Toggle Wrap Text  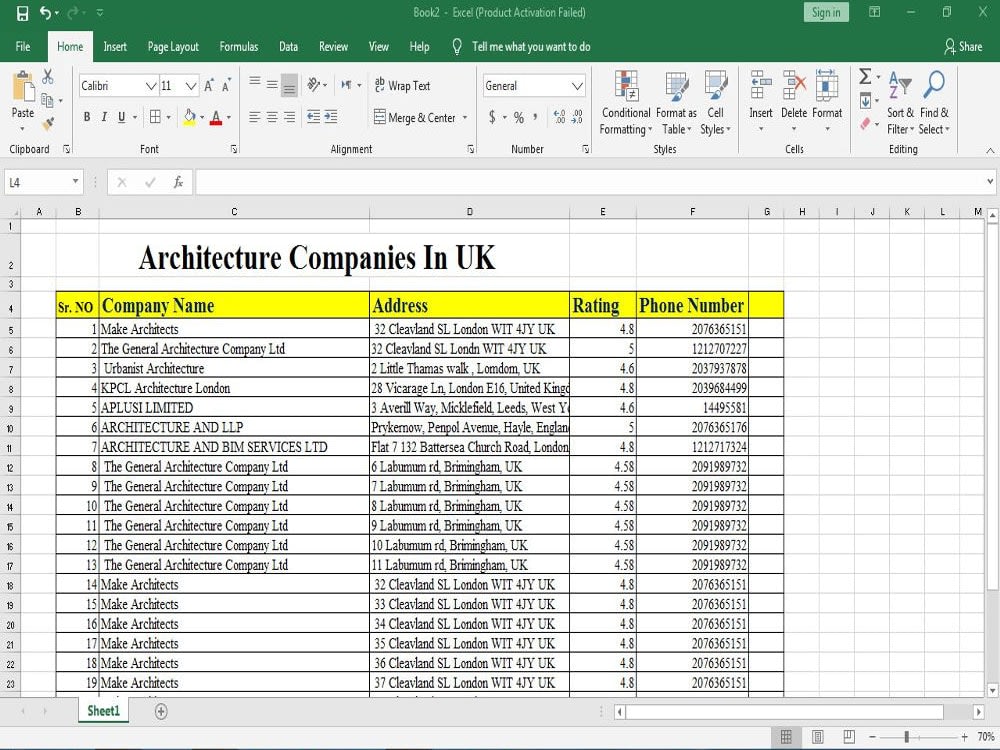pyautogui.click(x=402, y=85)
